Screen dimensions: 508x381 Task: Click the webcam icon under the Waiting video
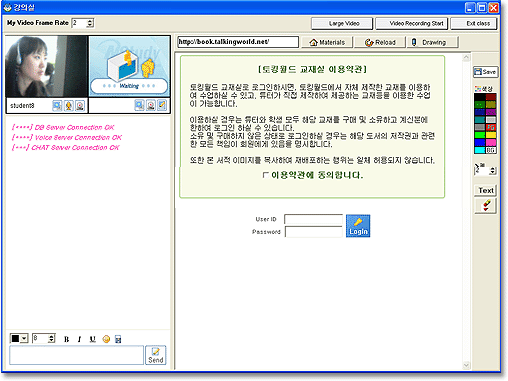click(151, 105)
